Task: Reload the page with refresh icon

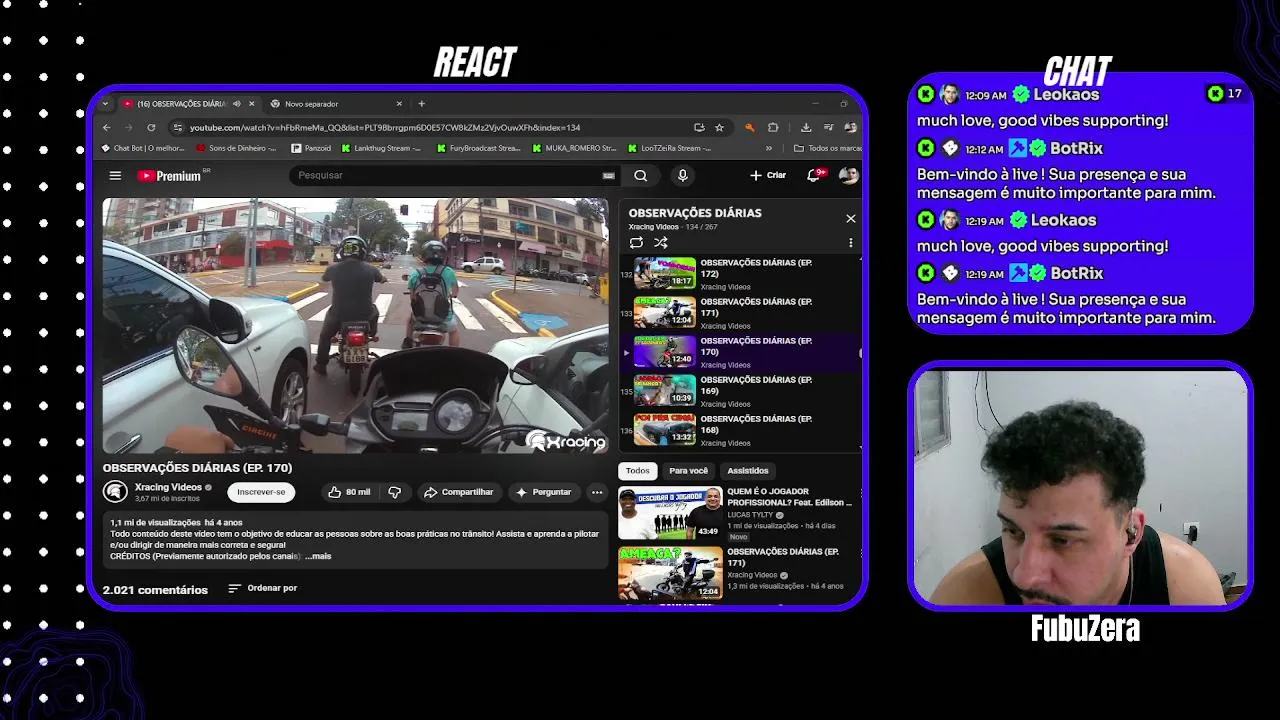Action: pos(151,127)
